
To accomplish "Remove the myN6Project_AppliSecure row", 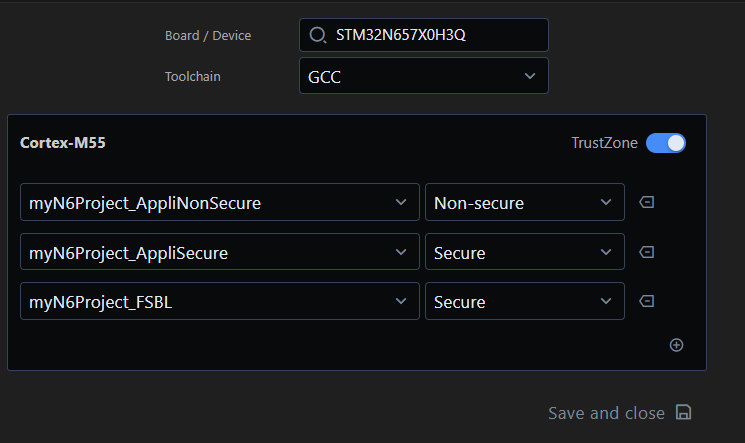I will pyautogui.click(x=647, y=252).
